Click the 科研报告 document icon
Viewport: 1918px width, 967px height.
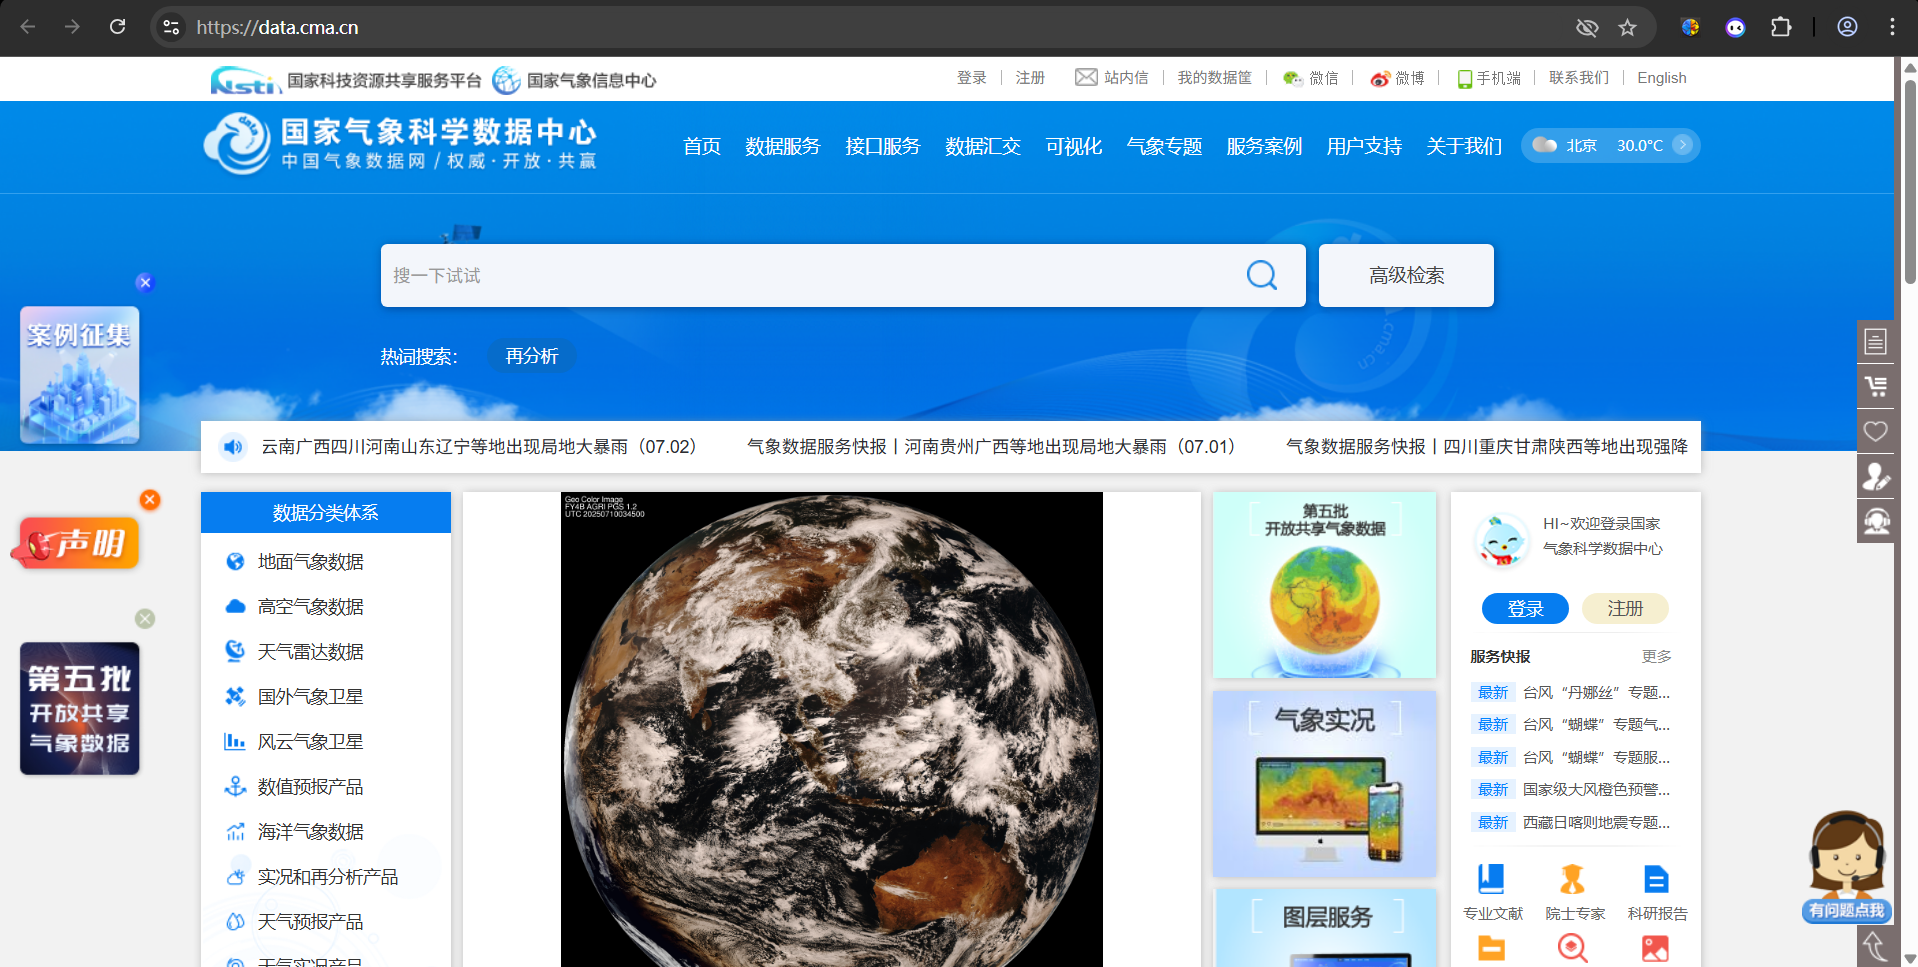click(x=1656, y=879)
